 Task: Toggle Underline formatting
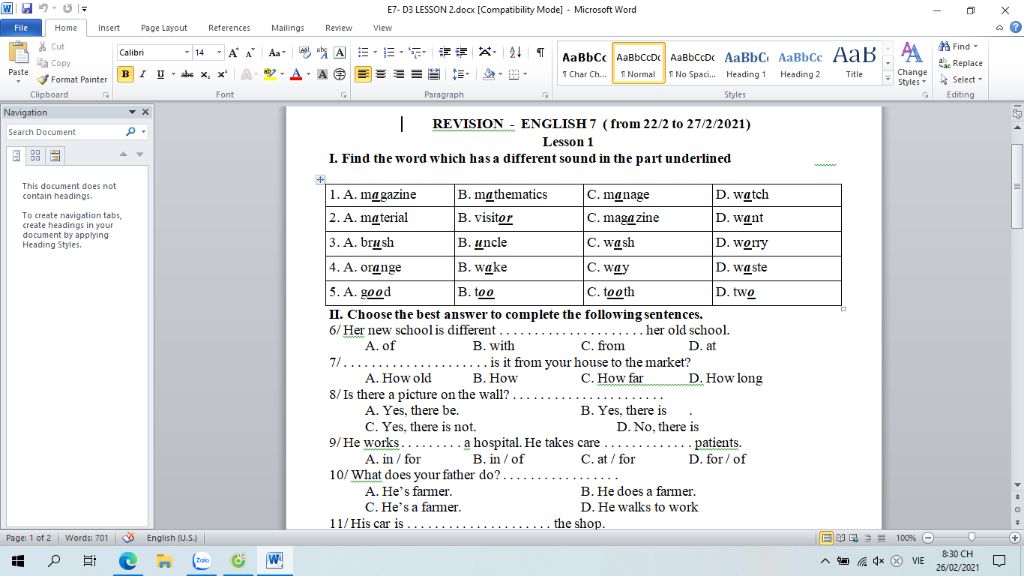160,74
